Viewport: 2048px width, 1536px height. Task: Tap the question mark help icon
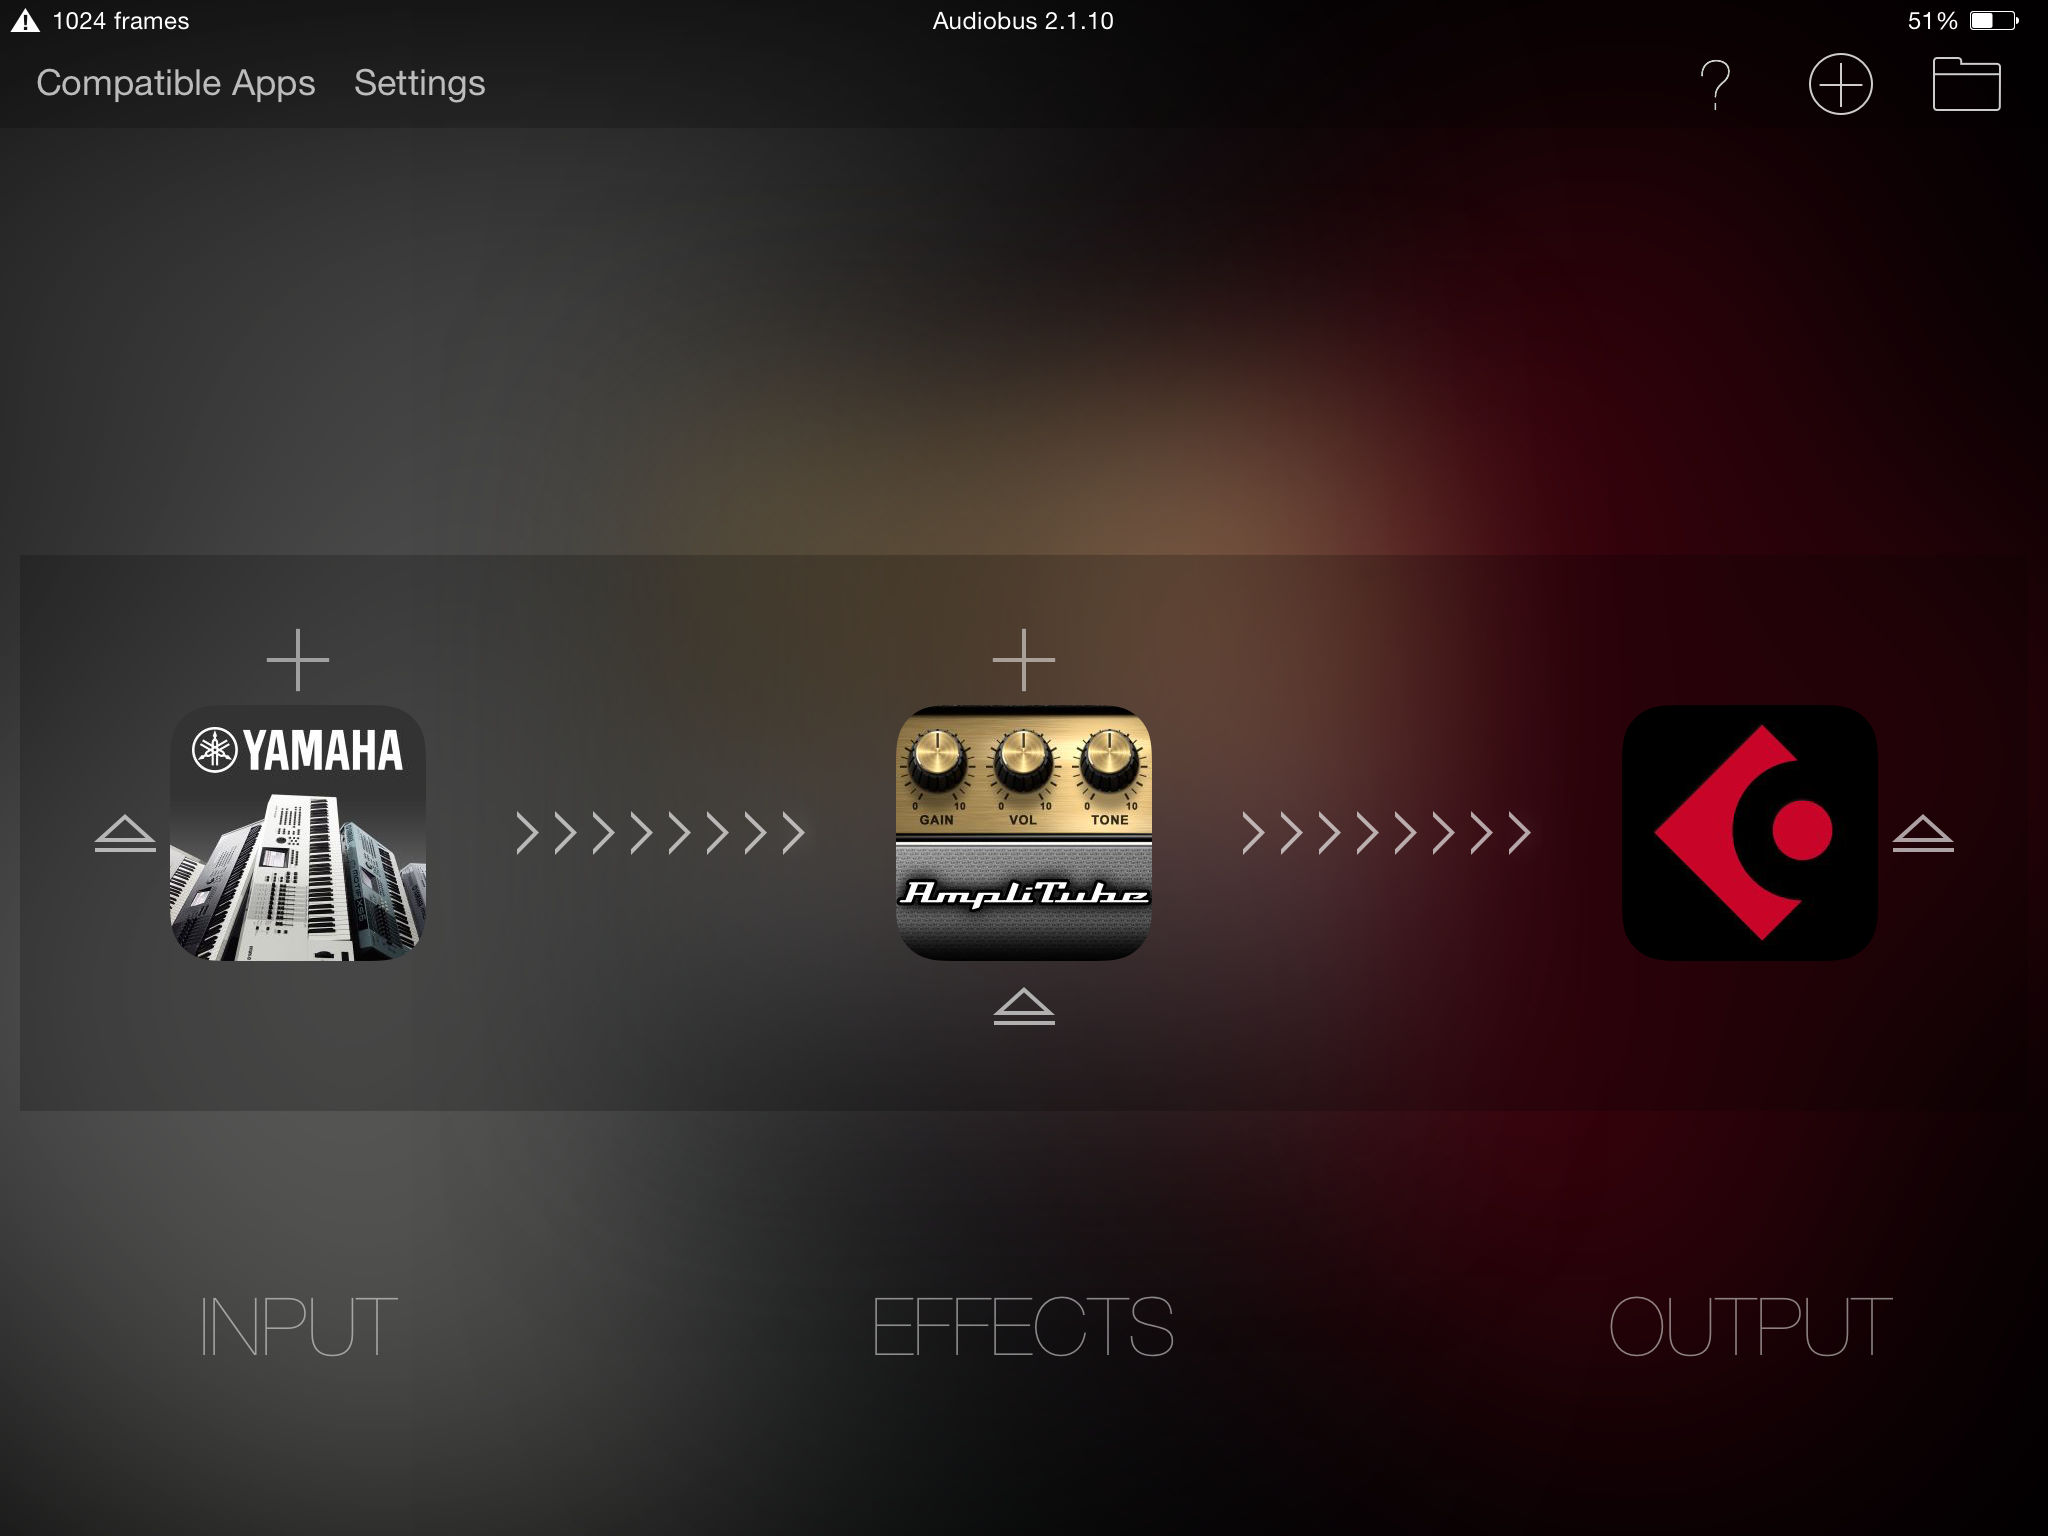(1716, 84)
